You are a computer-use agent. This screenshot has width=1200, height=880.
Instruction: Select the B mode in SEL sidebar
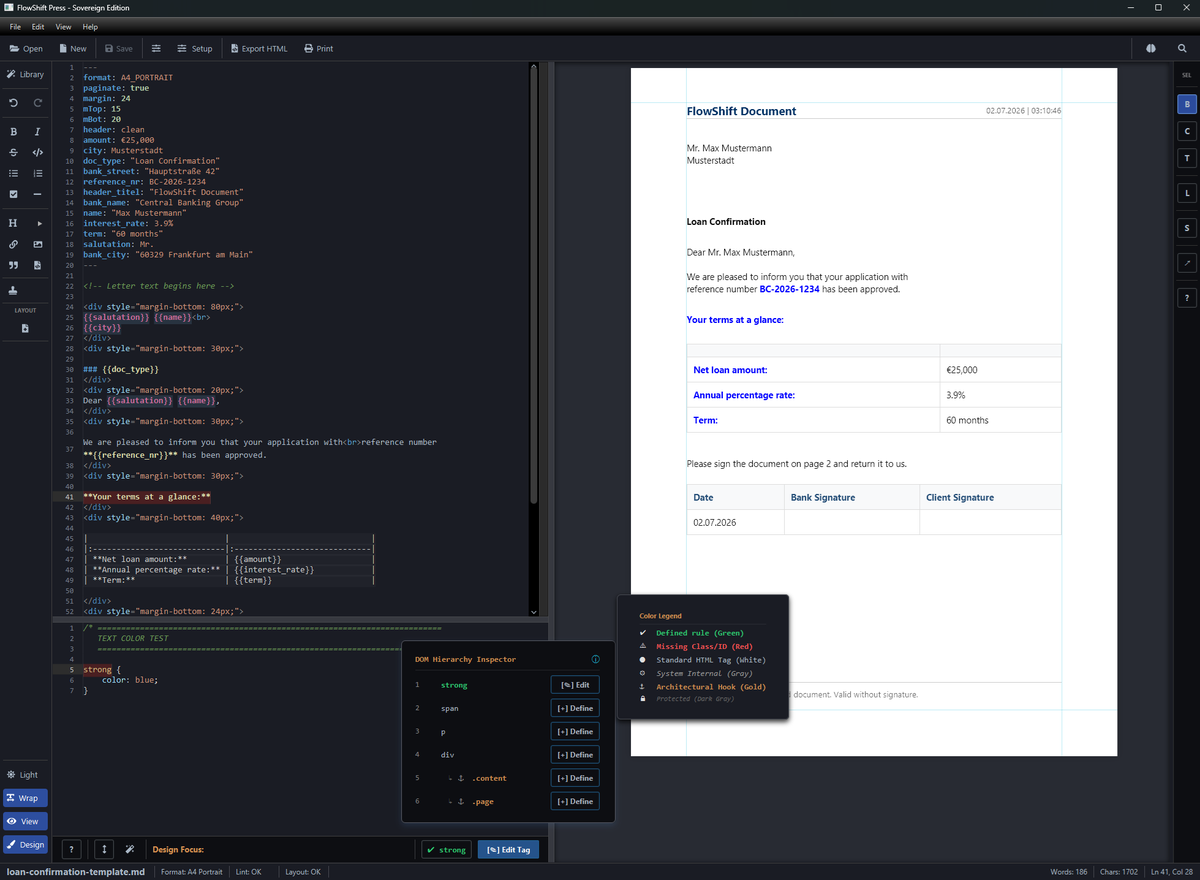pos(1187,103)
